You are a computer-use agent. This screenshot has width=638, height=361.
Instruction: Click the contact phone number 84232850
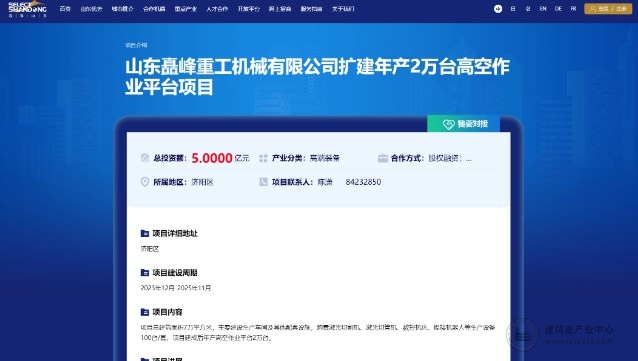pos(363,182)
